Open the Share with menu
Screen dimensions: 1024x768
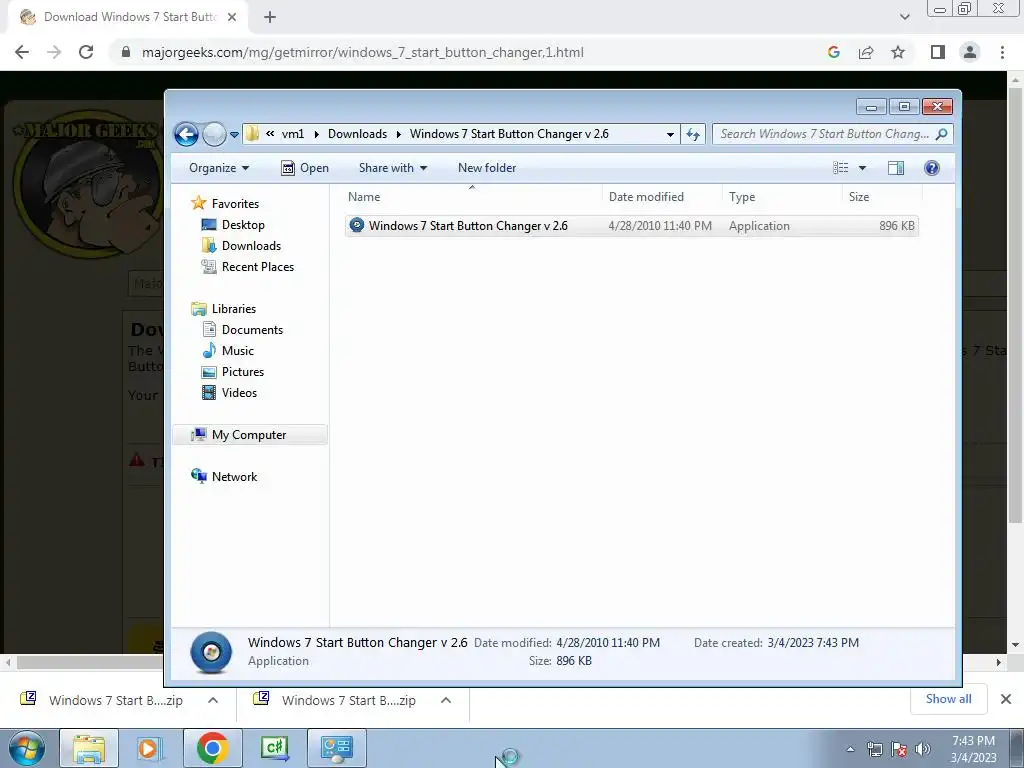392,168
